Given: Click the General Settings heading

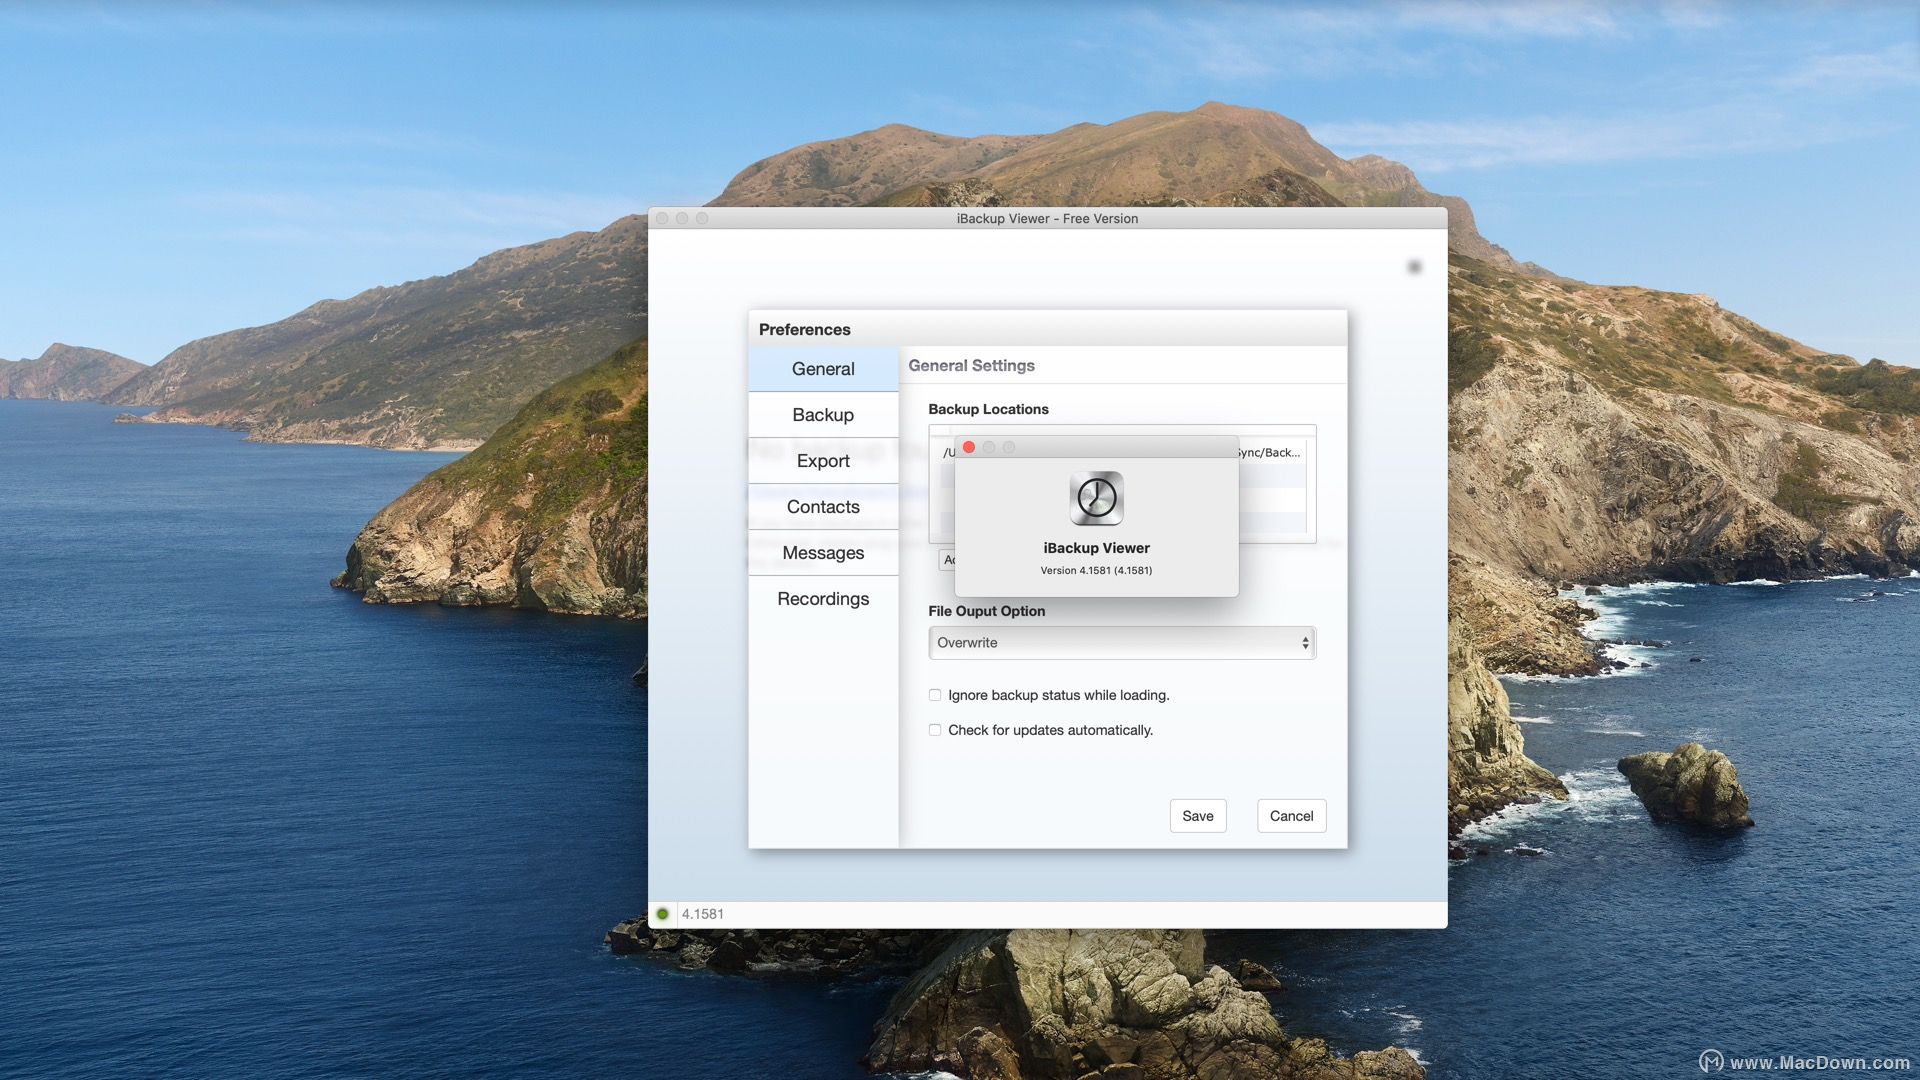Looking at the screenshot, I should pos(971,366).
